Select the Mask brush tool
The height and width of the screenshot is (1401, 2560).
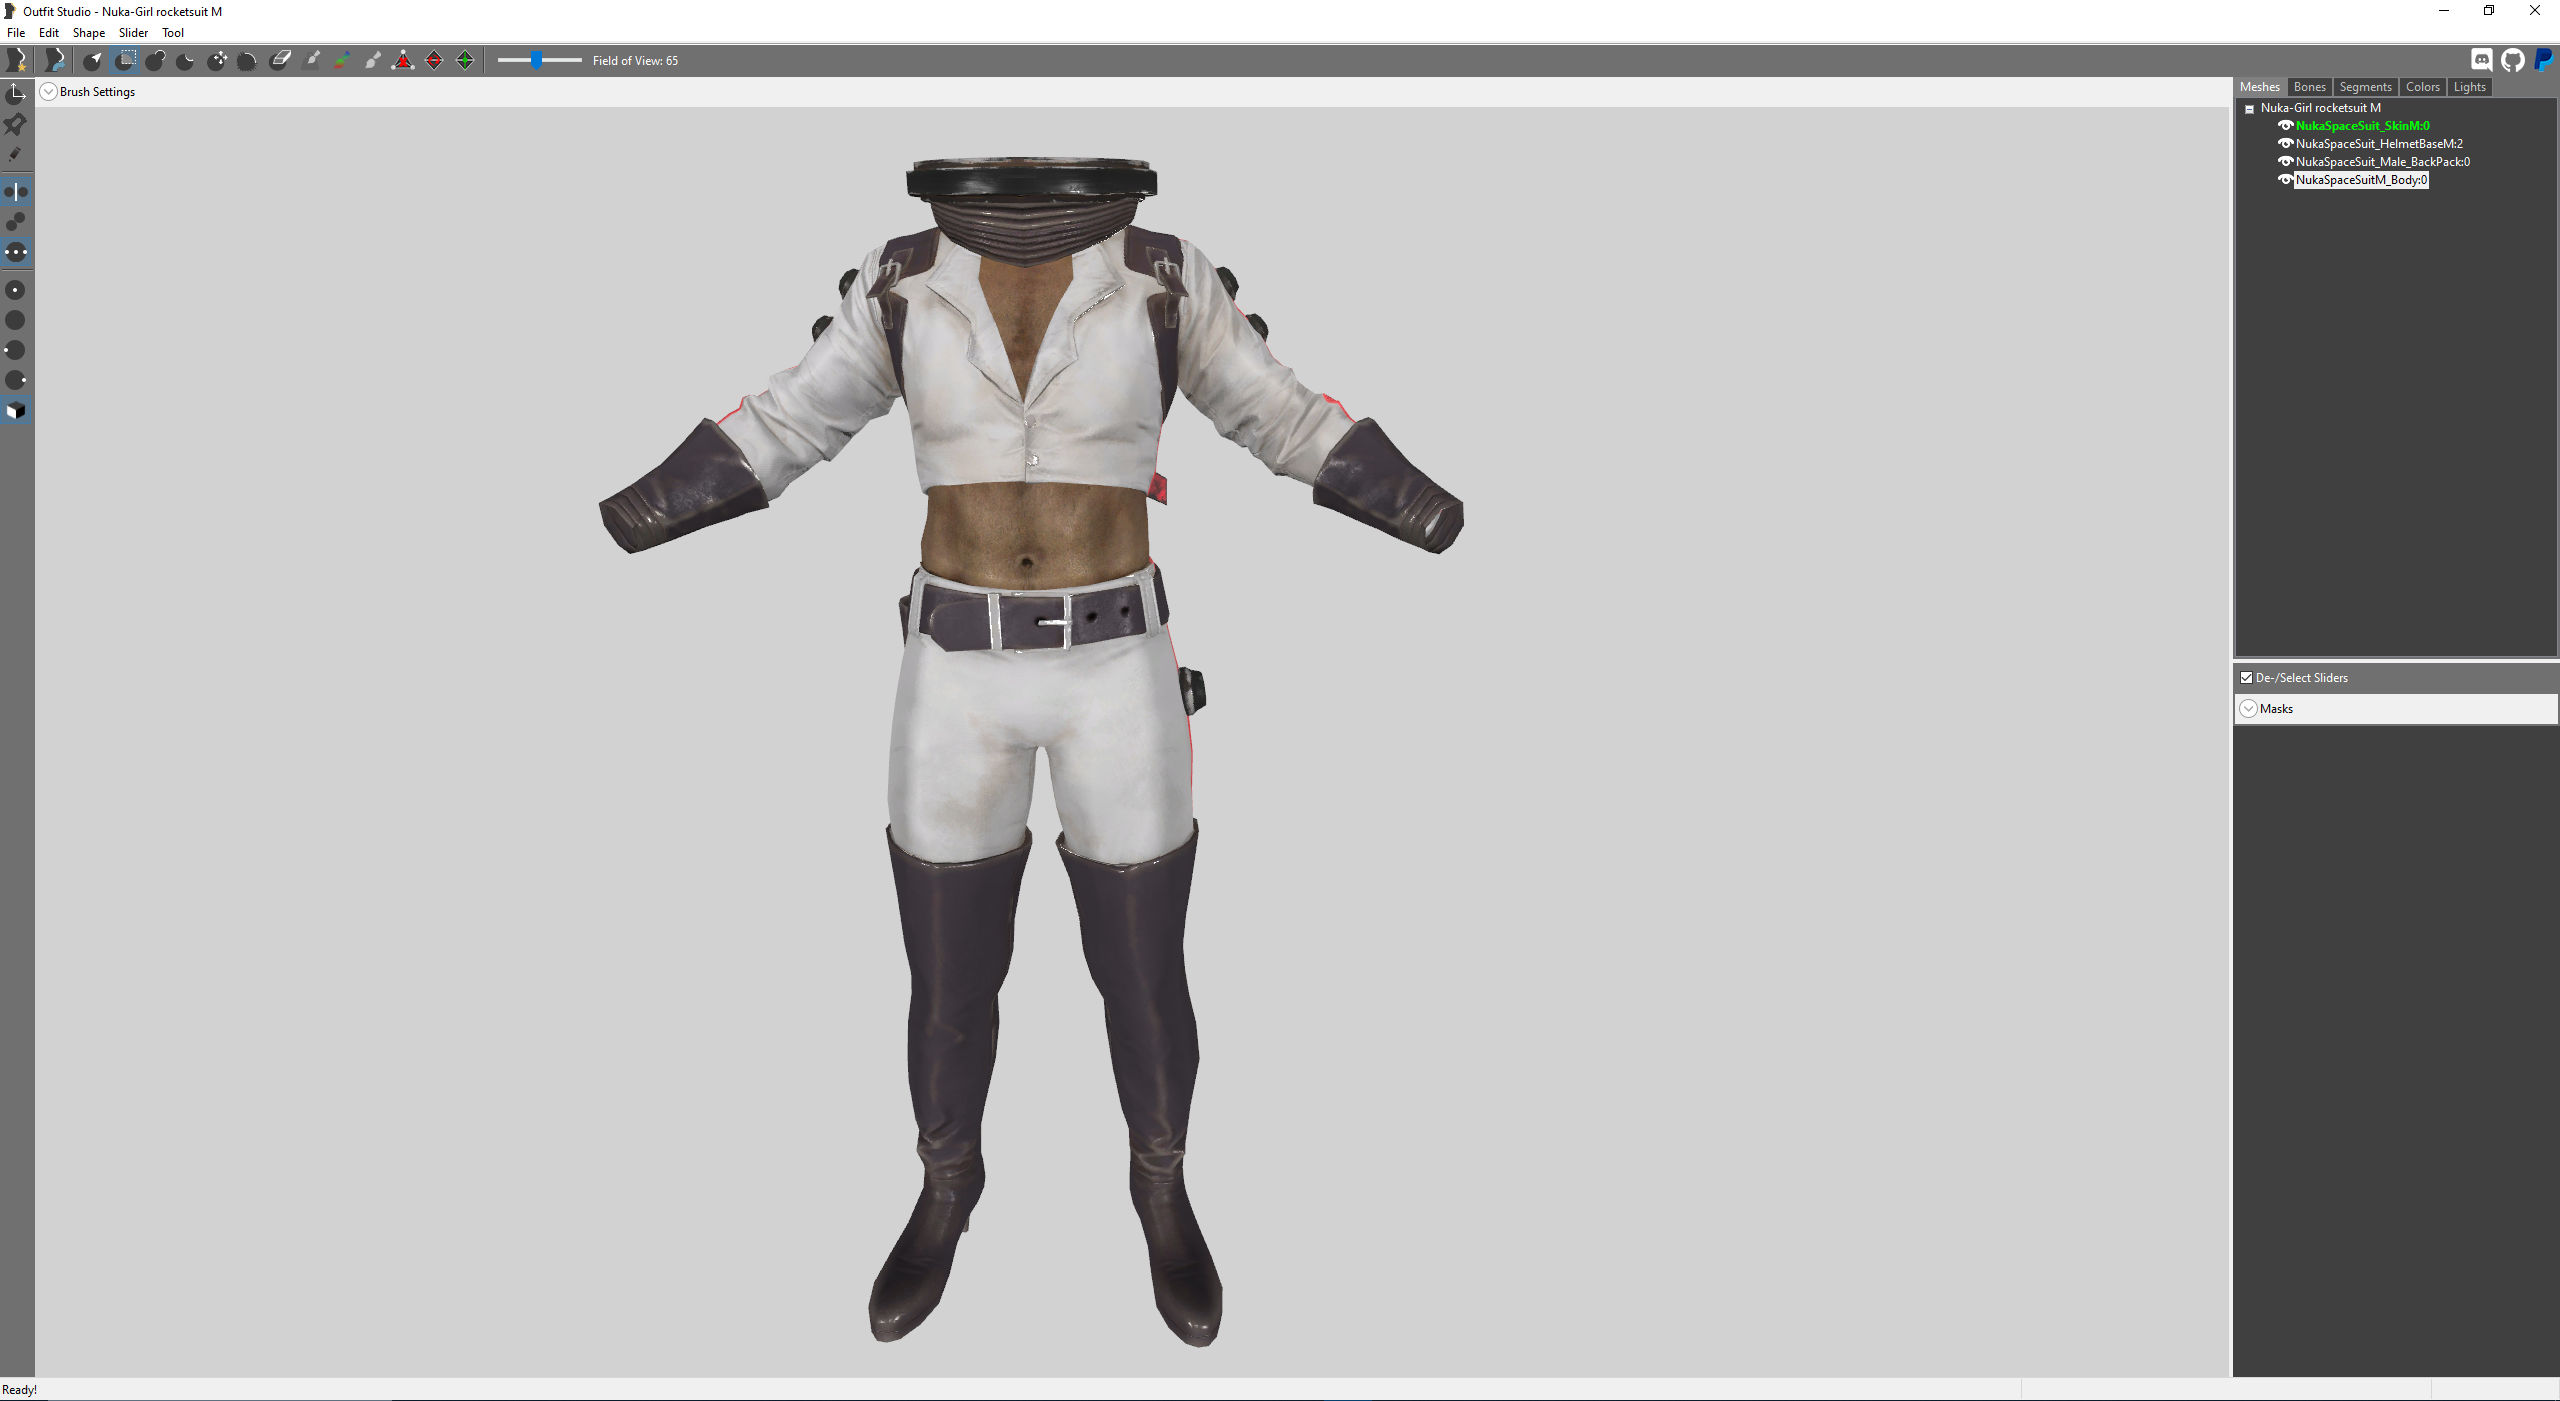point(124,61)
